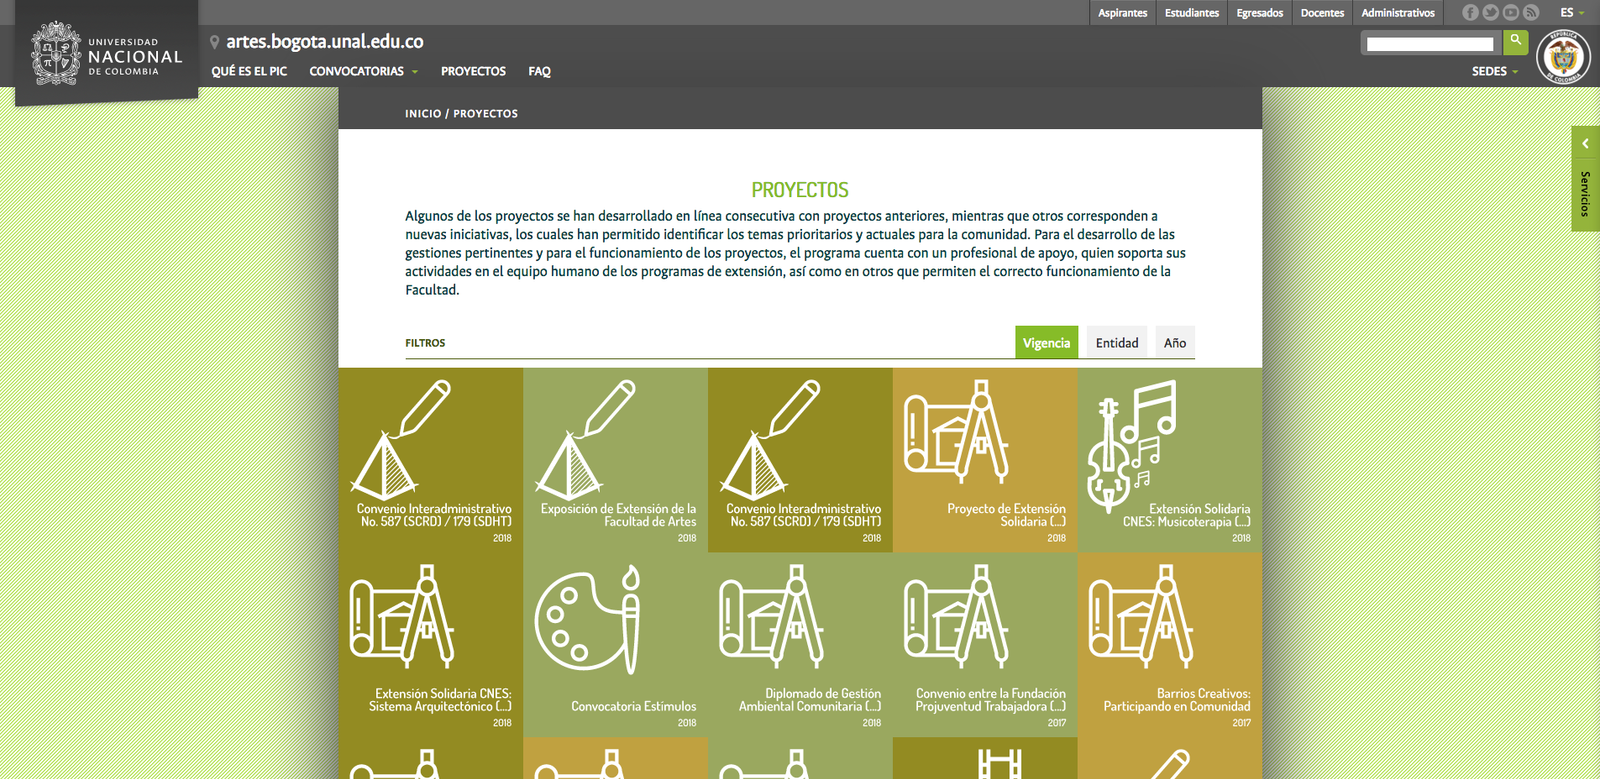Click the Universidad Nacional de Colombia logo
The image size is (1600, 779).
point(107,54)
